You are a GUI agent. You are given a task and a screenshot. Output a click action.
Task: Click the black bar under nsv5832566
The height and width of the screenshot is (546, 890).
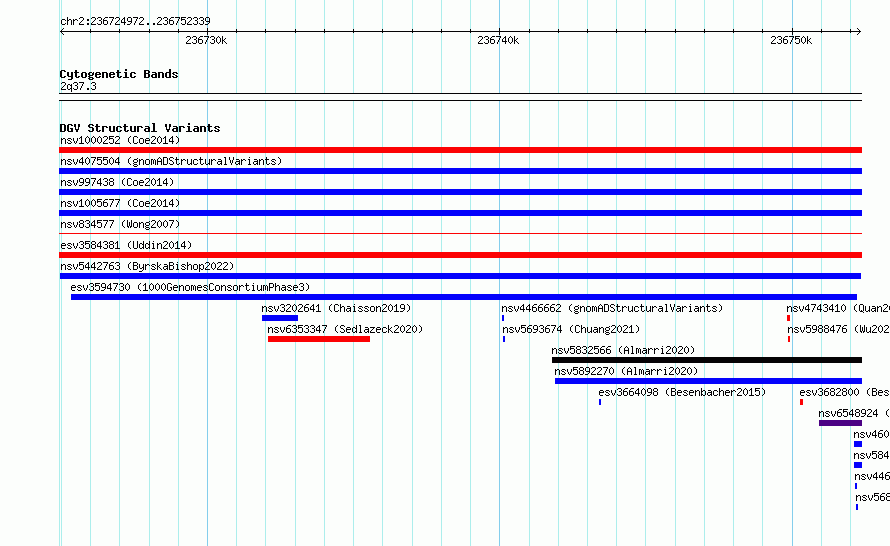[707, 360]
